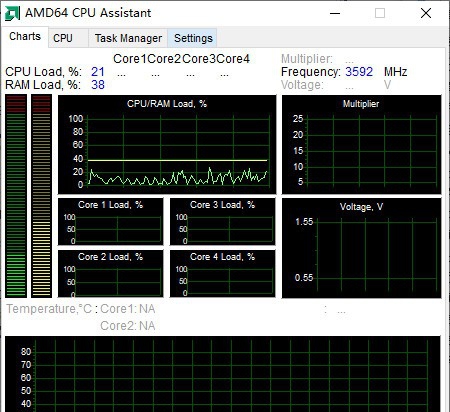
Task: Click the 'Frequency:' label
Action: 311,72
